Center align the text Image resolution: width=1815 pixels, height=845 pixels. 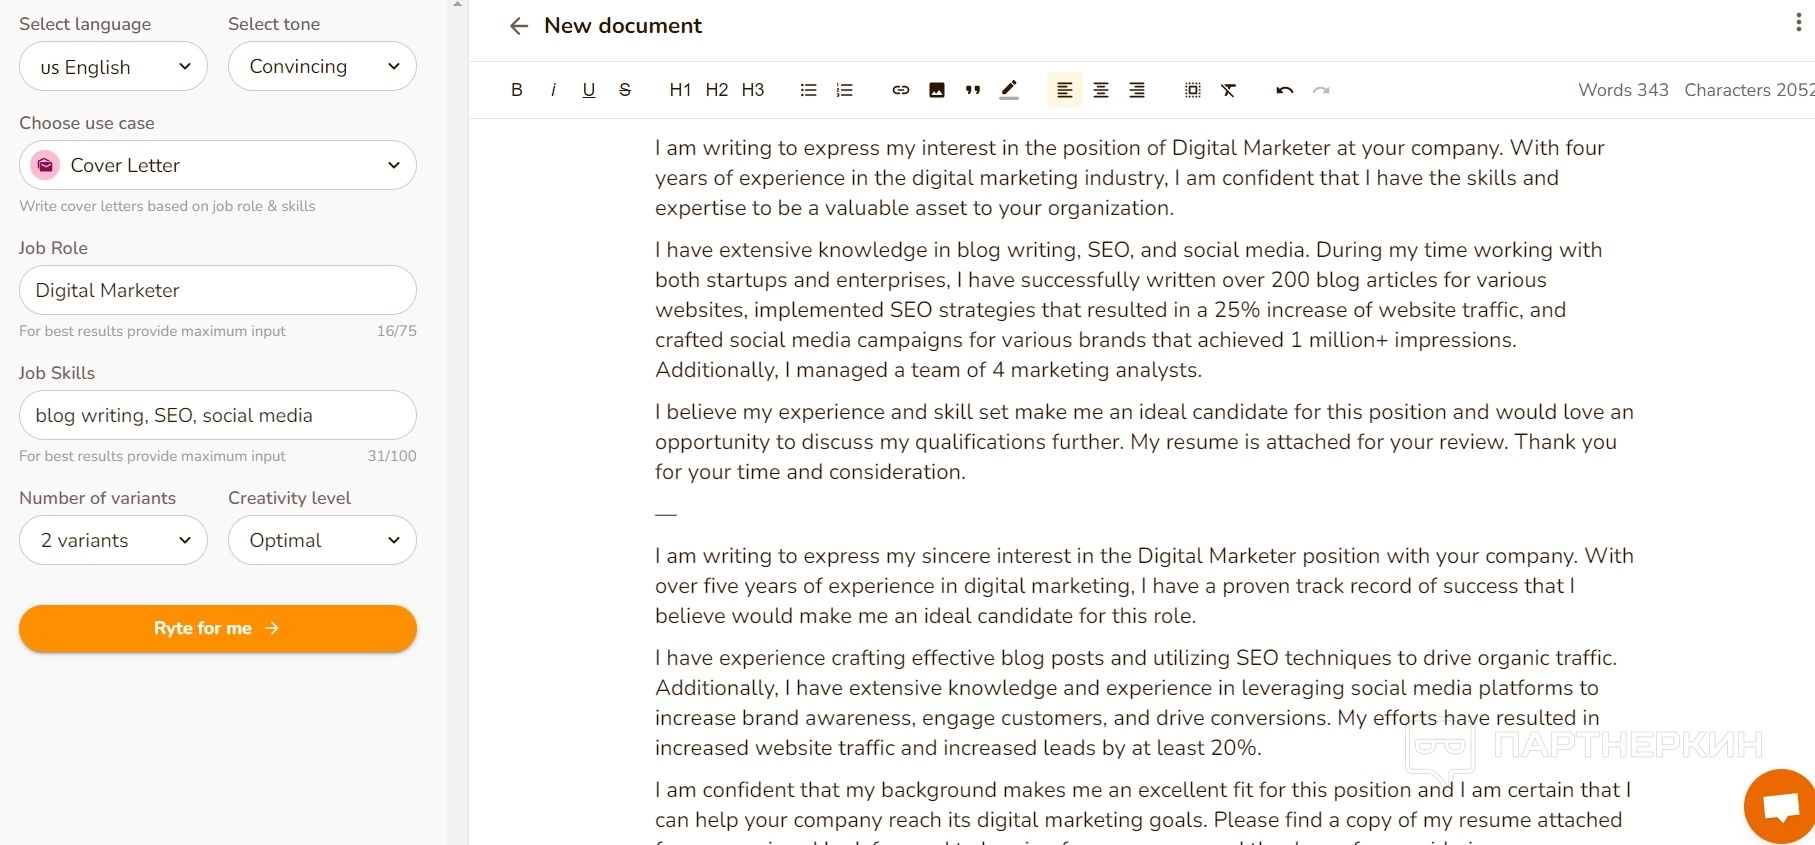[1101, 90]
